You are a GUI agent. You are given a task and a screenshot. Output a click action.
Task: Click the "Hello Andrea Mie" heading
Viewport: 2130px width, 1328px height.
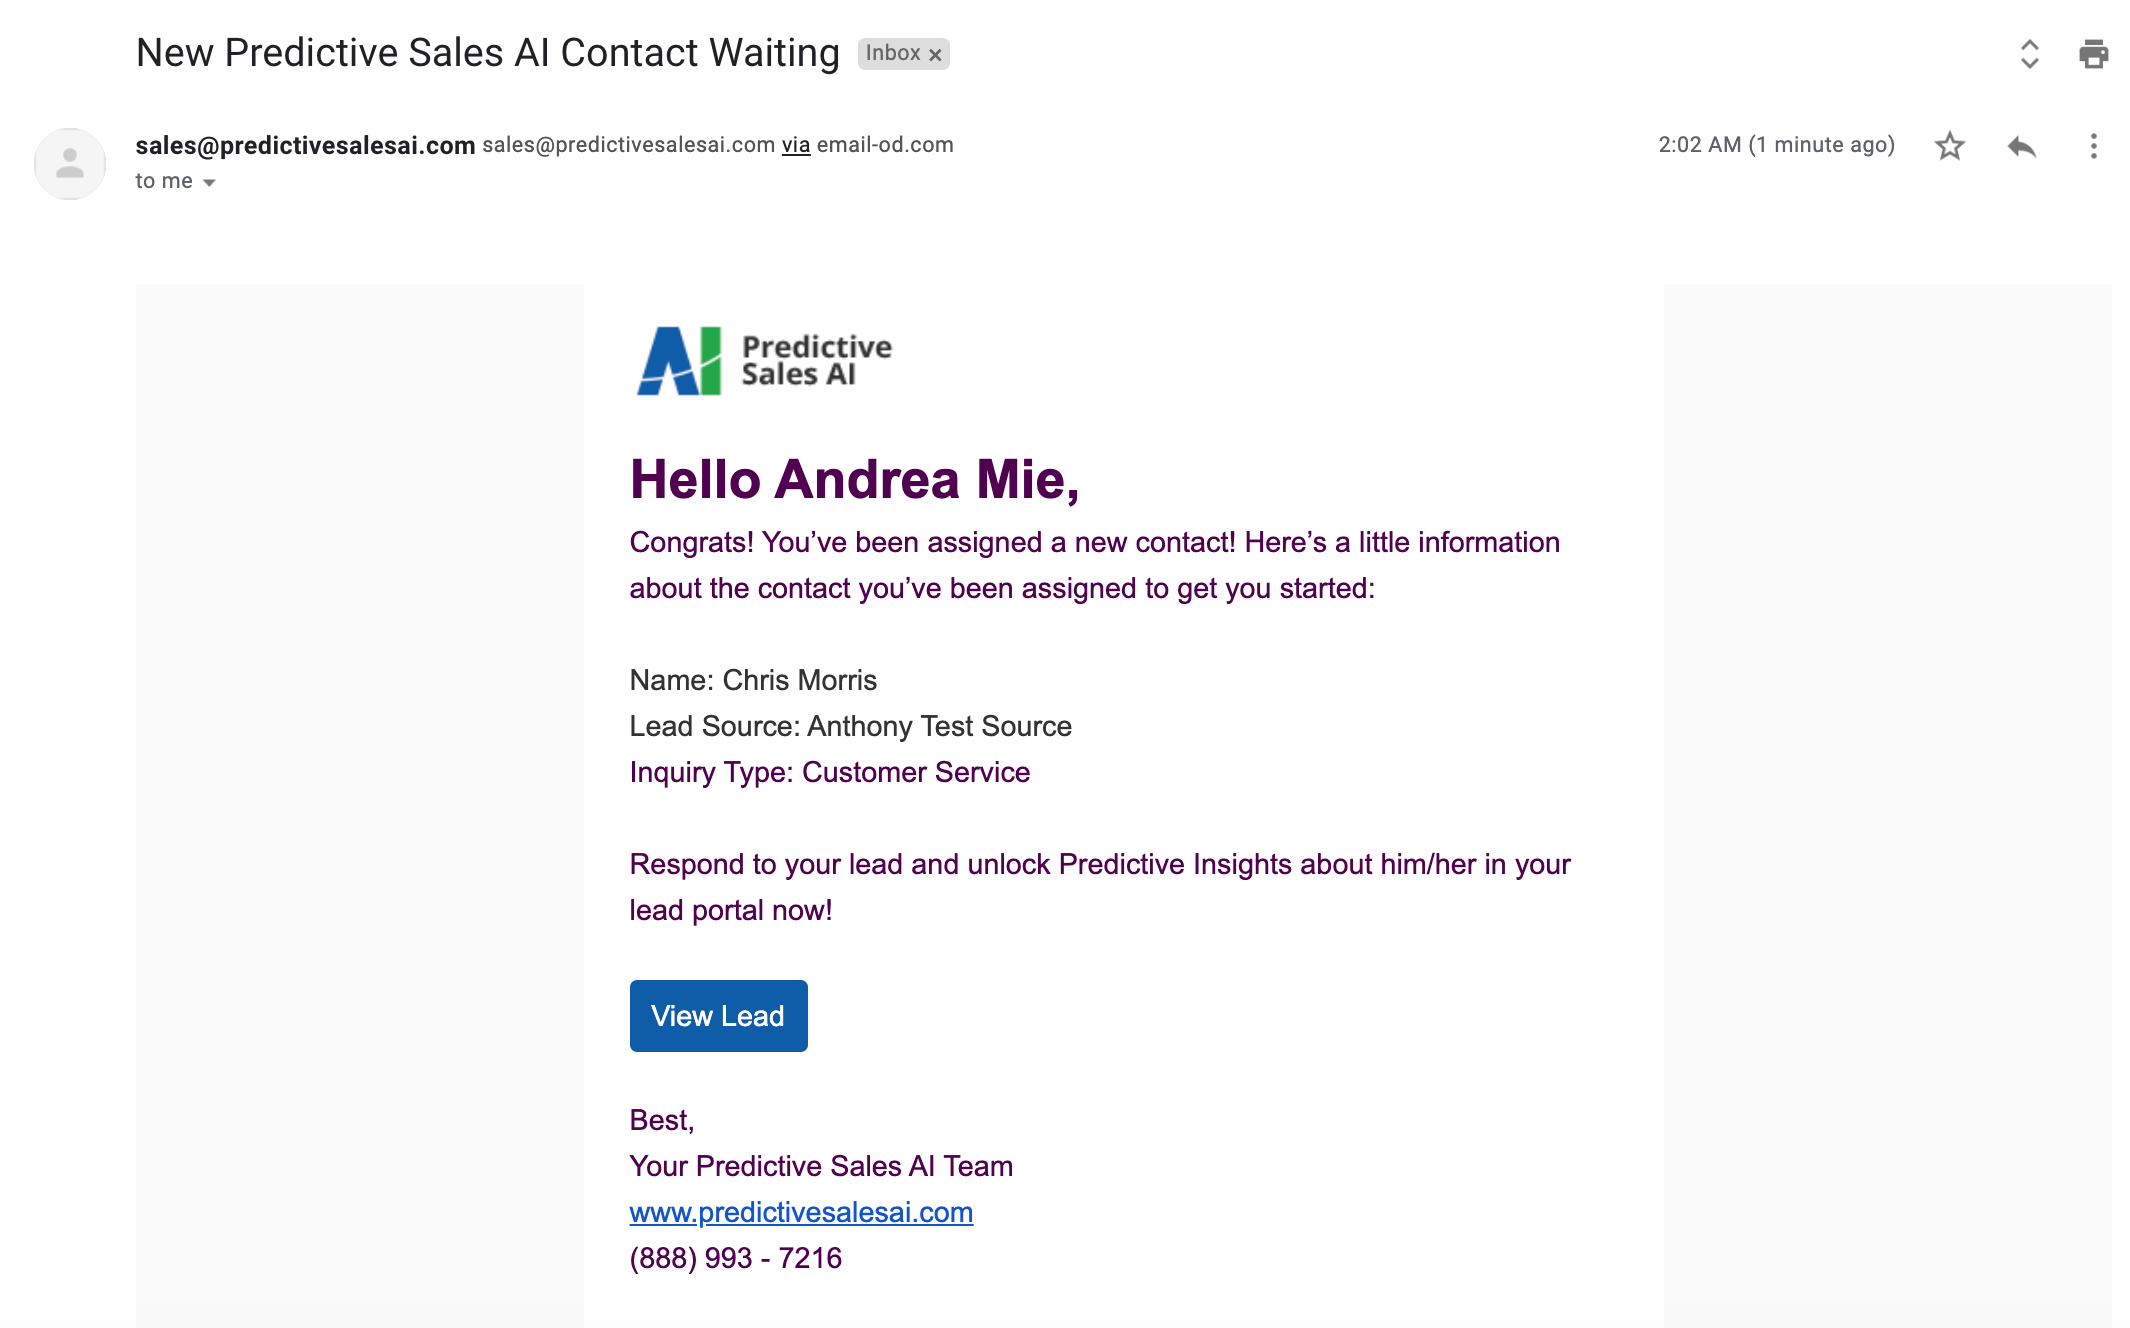(x=854, y=479)
